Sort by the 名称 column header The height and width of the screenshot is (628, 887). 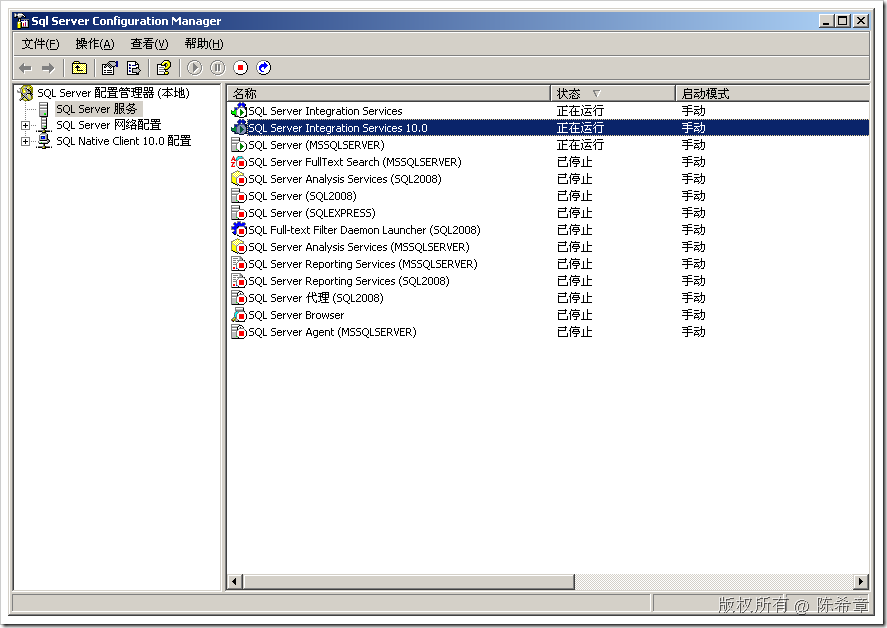389,93
